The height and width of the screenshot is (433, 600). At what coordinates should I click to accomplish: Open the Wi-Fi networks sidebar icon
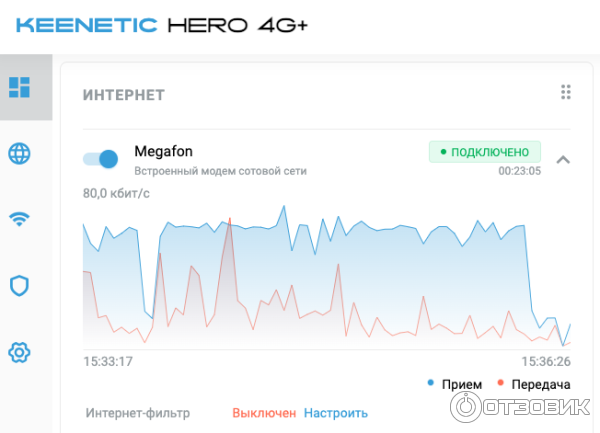click(x=20, y=219)
